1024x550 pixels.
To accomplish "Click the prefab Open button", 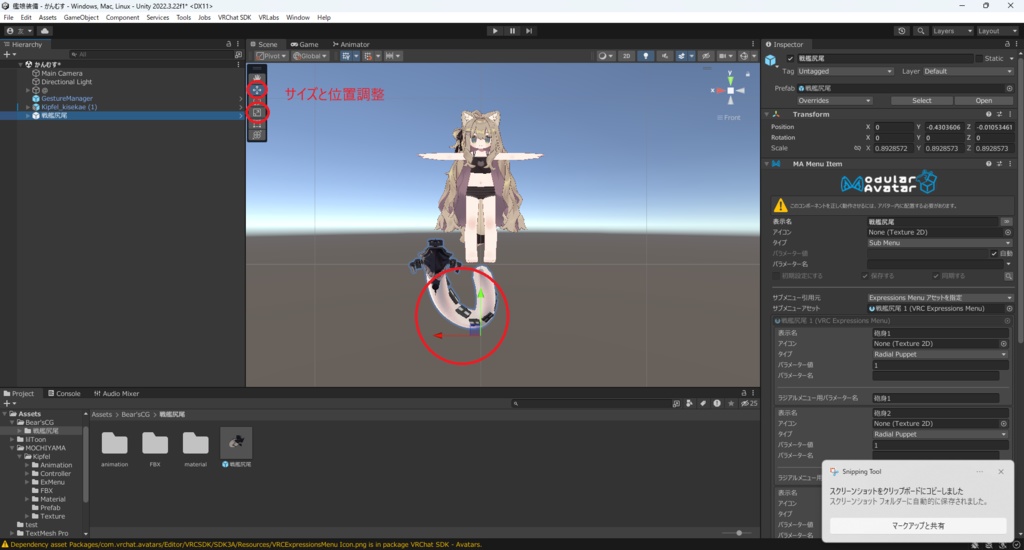I will (x=984, y=101).
